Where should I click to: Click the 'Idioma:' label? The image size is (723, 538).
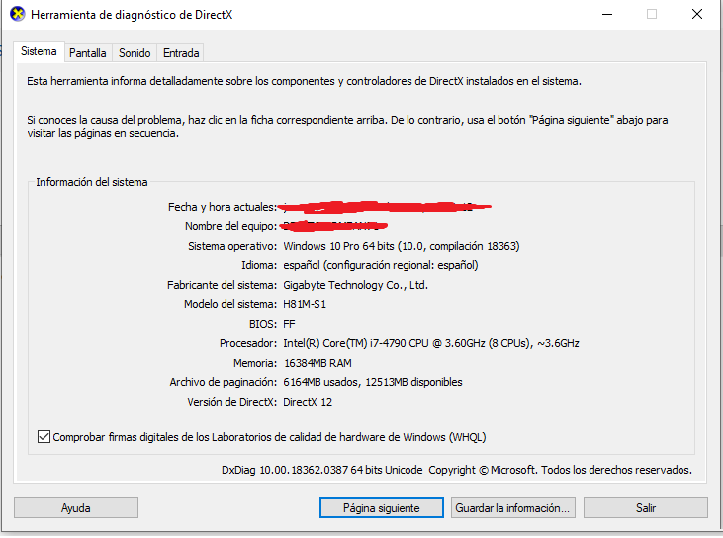tap(259, 266)
